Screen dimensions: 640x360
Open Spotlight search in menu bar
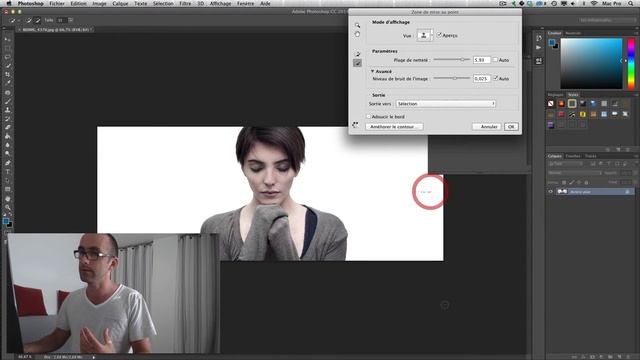click(631, 3)
